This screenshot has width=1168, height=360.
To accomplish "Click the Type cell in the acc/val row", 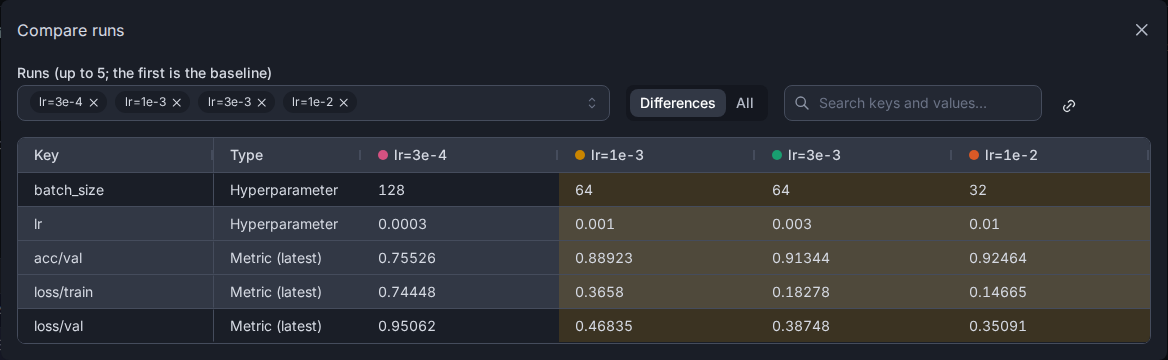I will [288, 258].
